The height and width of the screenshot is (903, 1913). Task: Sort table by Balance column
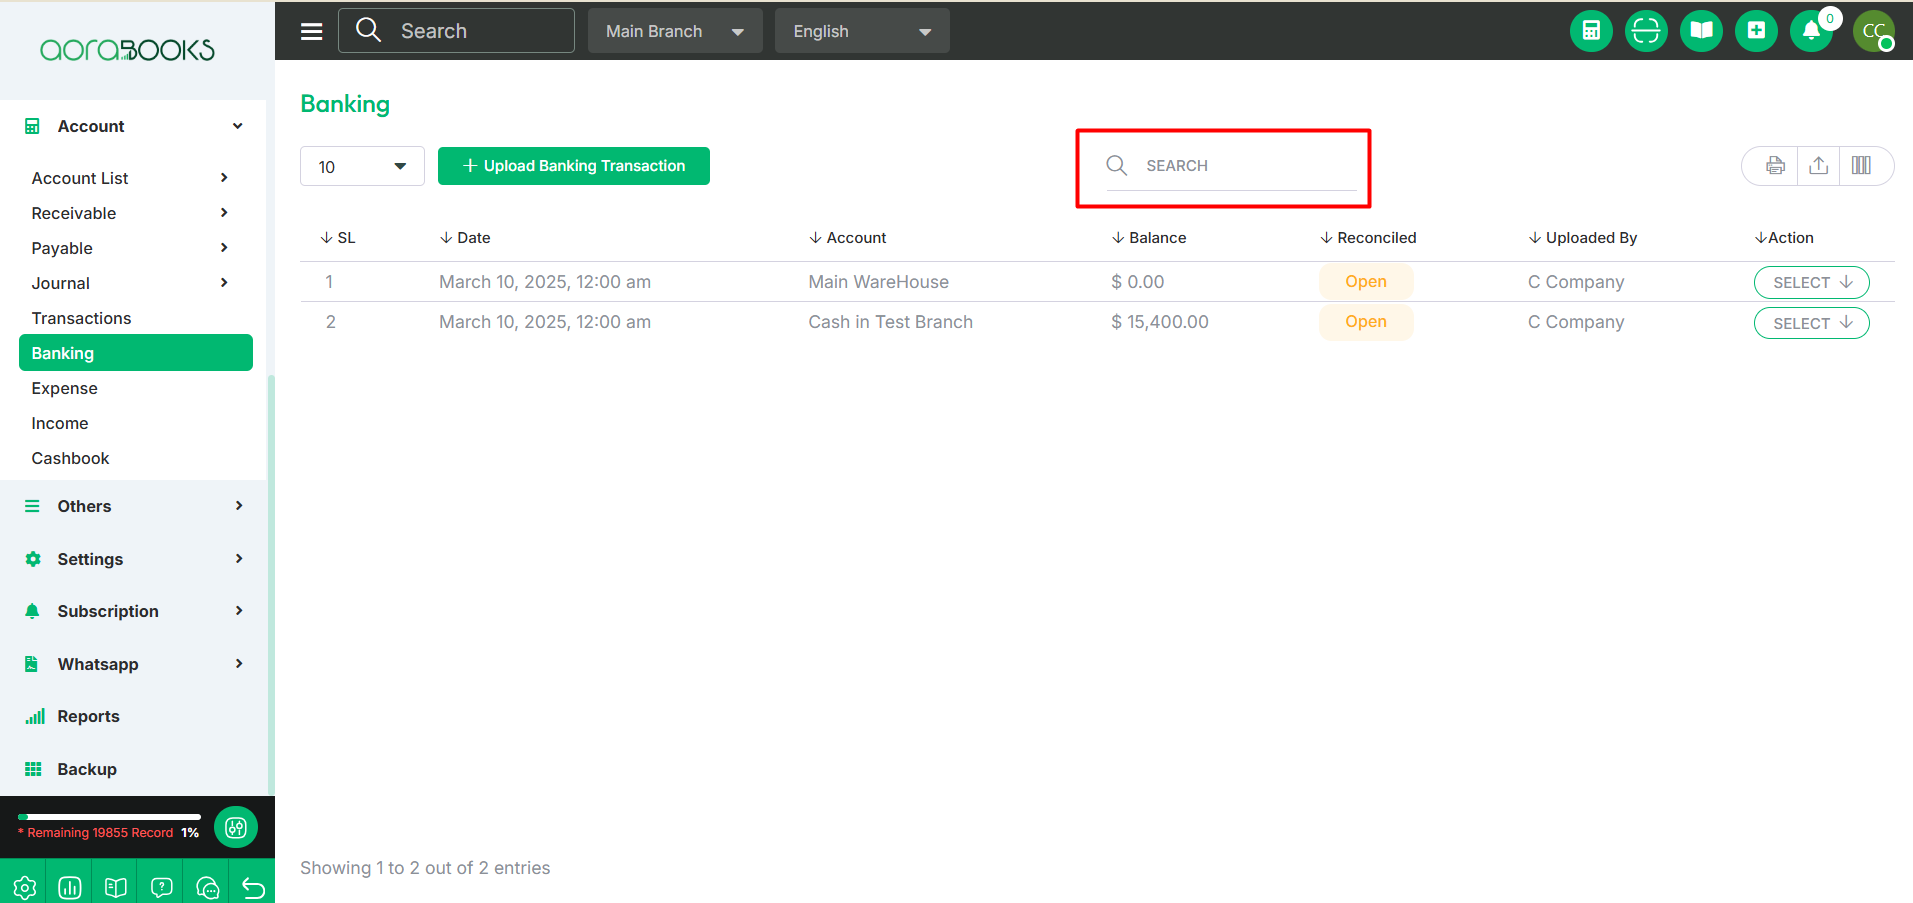tap(1149, 238)
